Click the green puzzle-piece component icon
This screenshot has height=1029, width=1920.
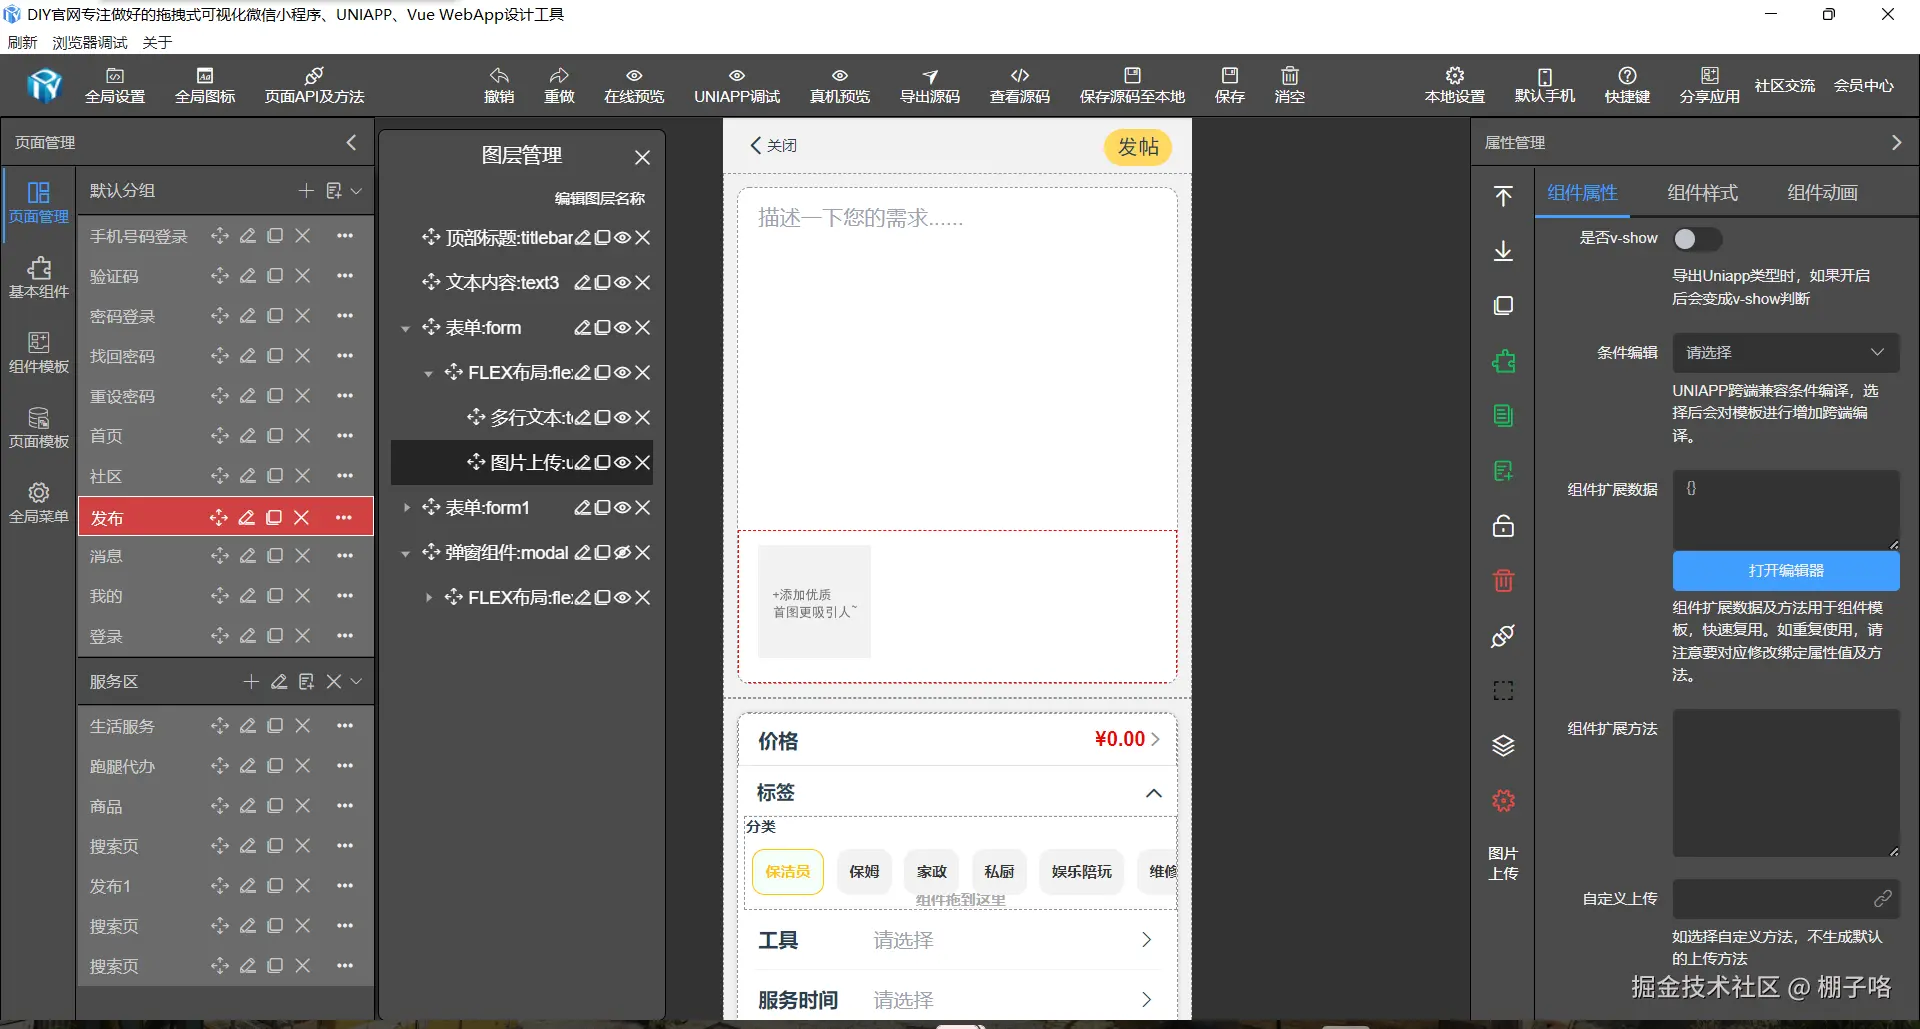[1503, 361]
